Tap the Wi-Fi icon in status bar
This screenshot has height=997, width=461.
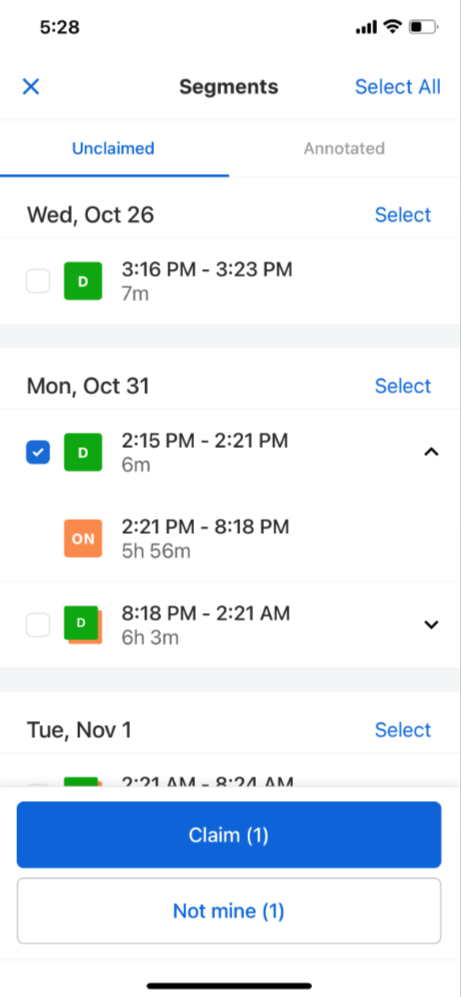click(x=392, y=27)
